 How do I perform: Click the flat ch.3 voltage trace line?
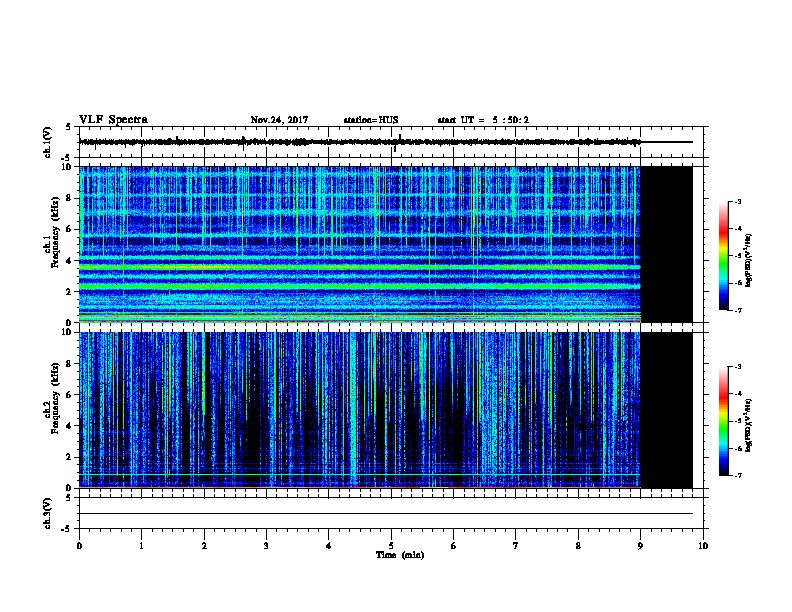pyautogui.click(x=386, y=514)
